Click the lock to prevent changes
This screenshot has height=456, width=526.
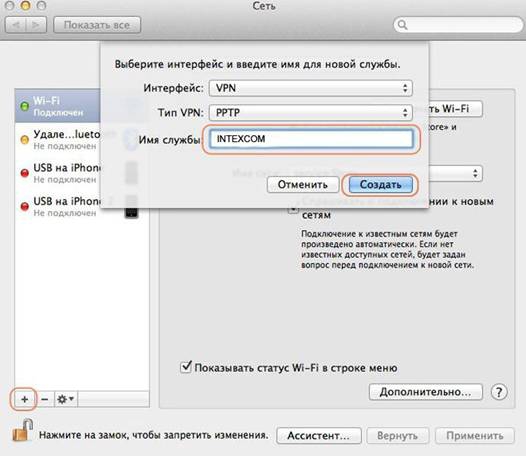23,431
